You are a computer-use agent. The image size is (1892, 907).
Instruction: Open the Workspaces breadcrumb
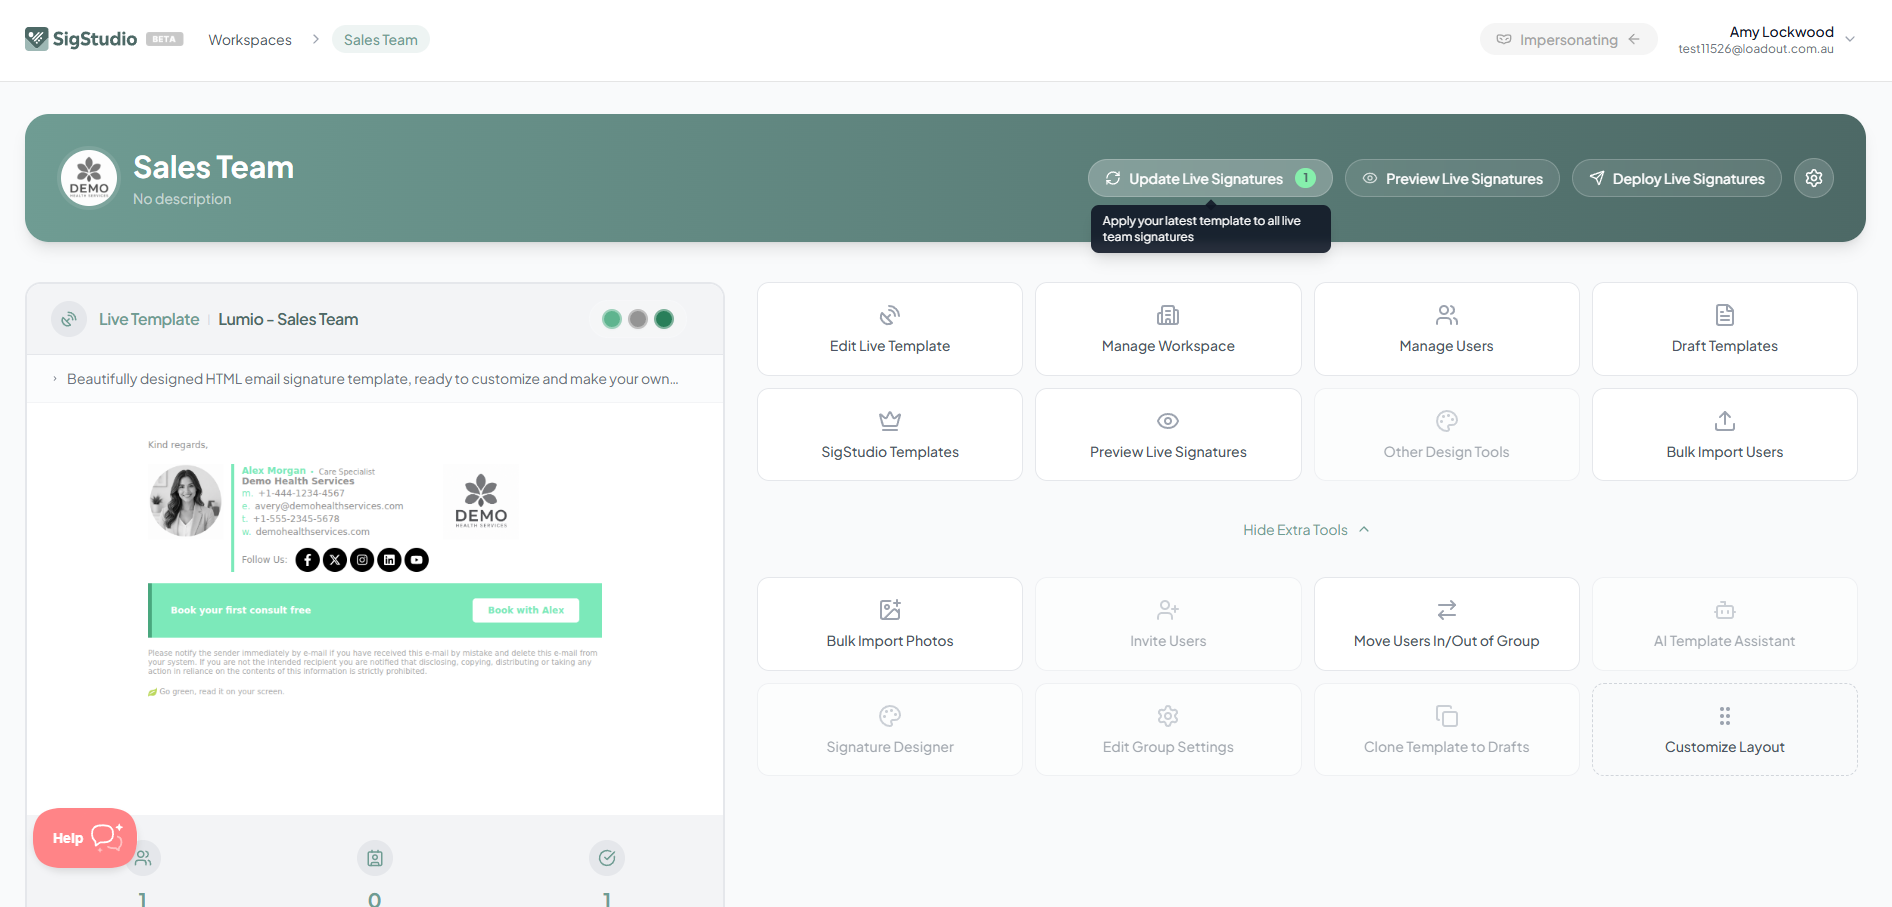[x=250, y=40]
